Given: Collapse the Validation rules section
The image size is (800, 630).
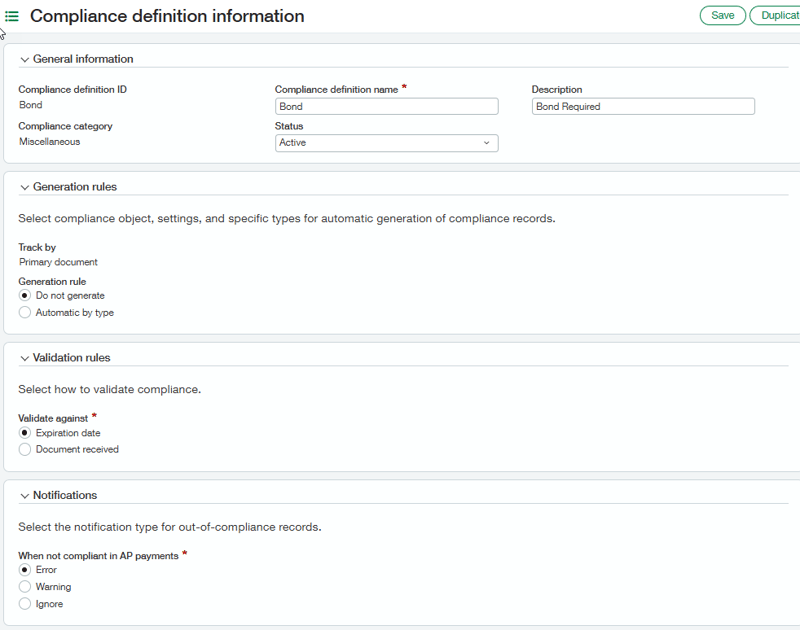Looking at the screenshot, I should point(25,358).
